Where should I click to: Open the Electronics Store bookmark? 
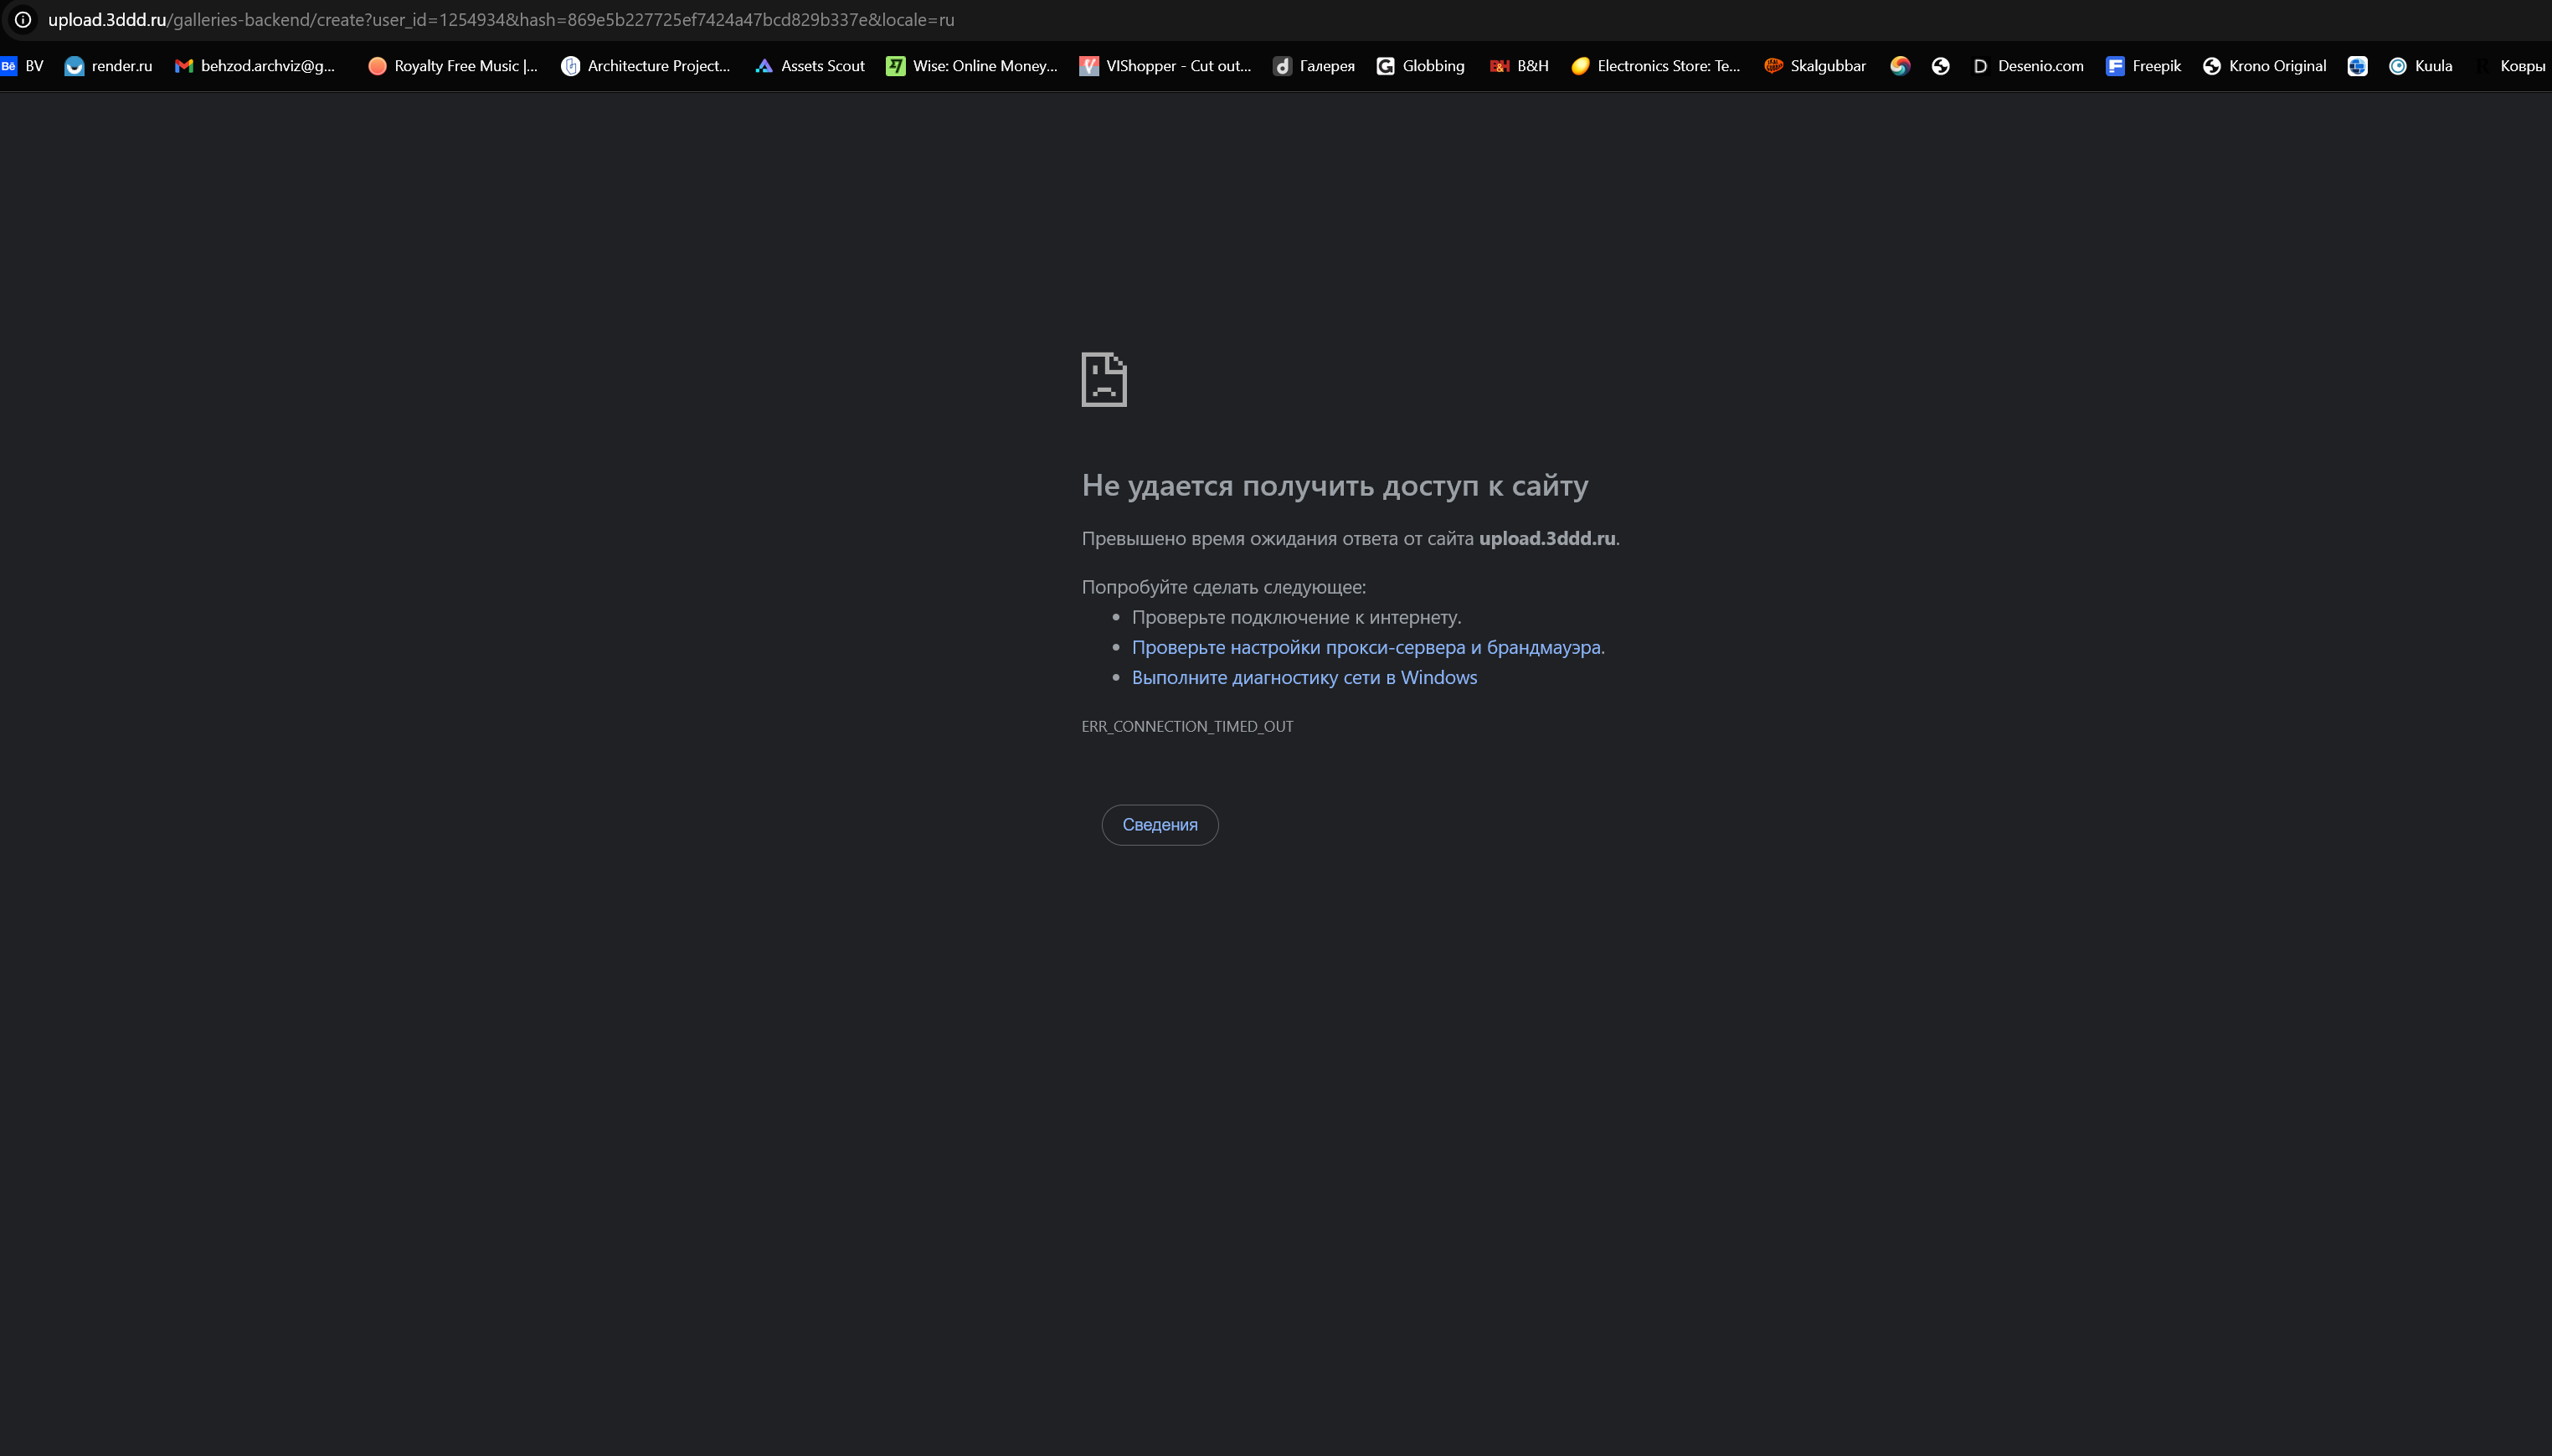(x=1656, y=66)
